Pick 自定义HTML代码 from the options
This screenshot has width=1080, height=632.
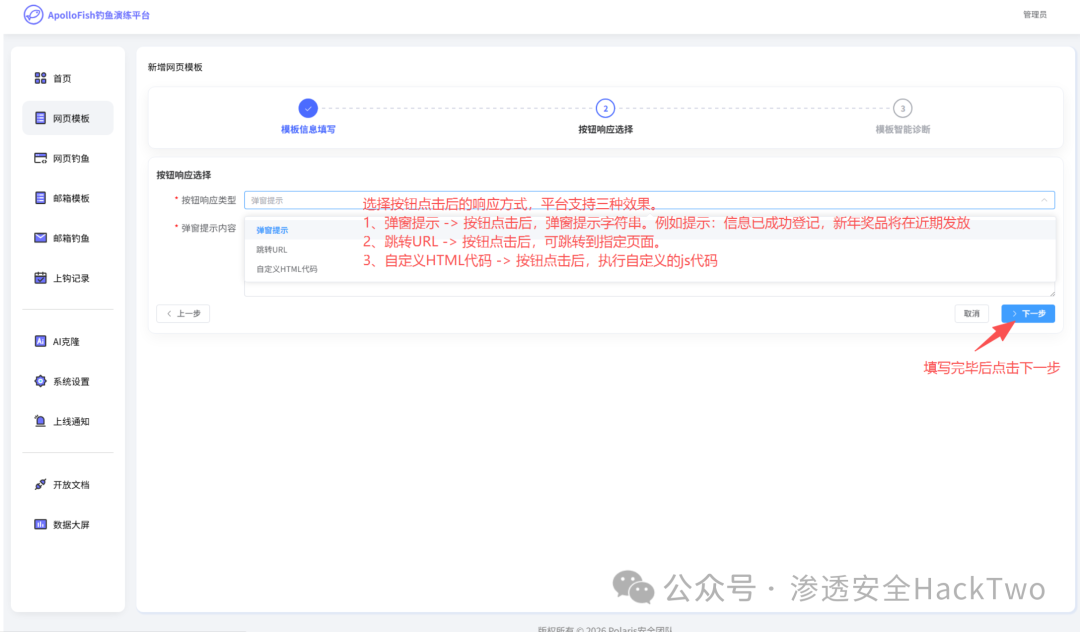[x=285, y=268]
